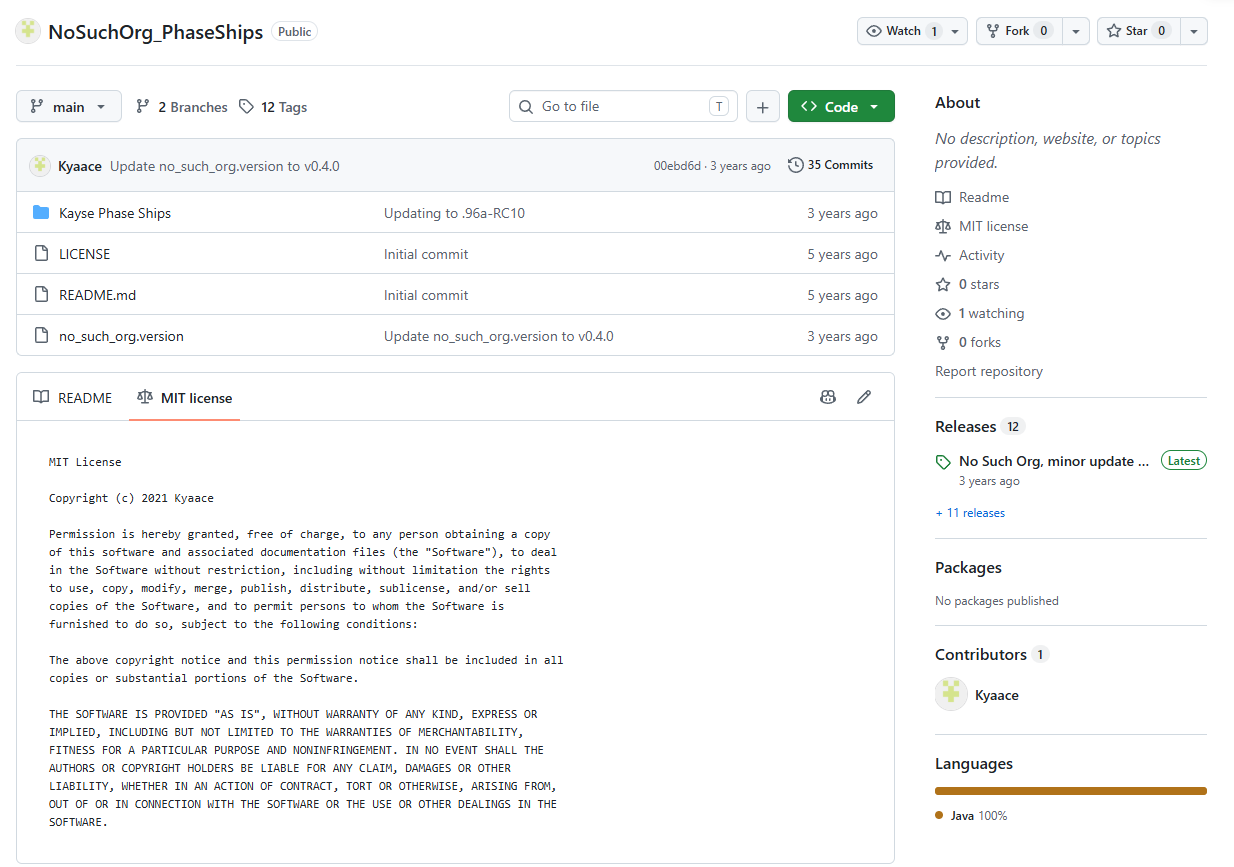Click the pencil edit file icon
Viewport: 1234px width, 867px height.
tap(864, 397)
